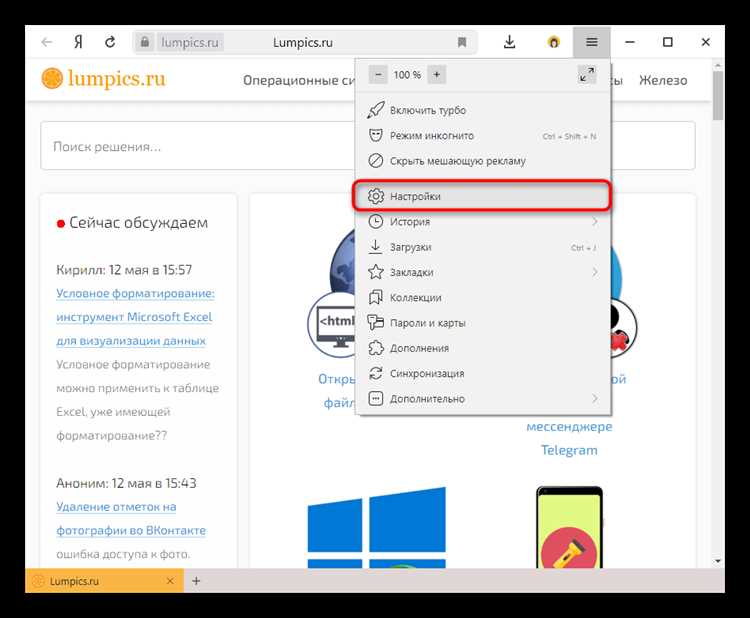This screenshot has width=750, height=618.
Task: Open the Telegram messenger article link
Action: (x=569, y=438)
